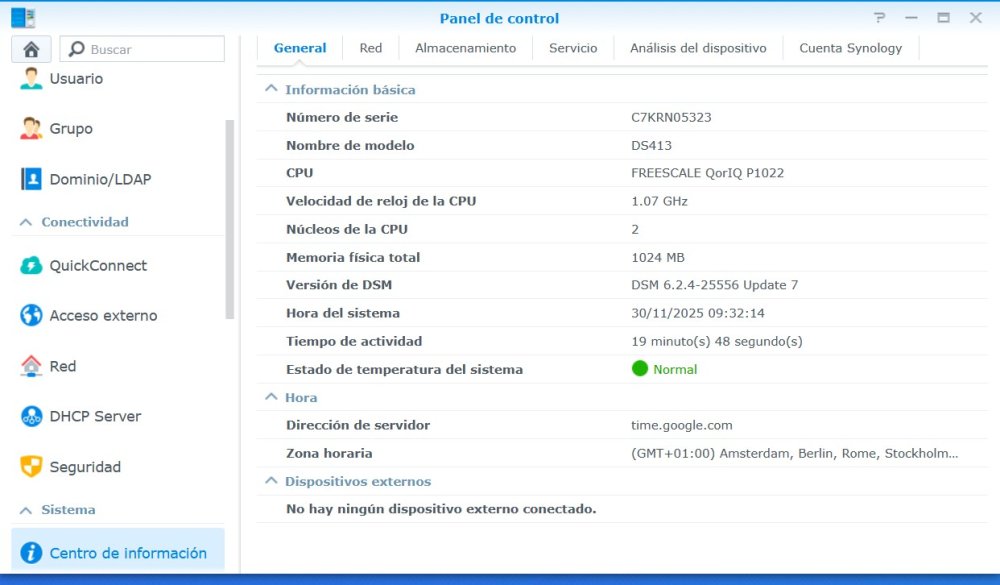Open the Servicio tab
Image resolution: width=1000 pixels, height=585 pixels.
point(573,48)
